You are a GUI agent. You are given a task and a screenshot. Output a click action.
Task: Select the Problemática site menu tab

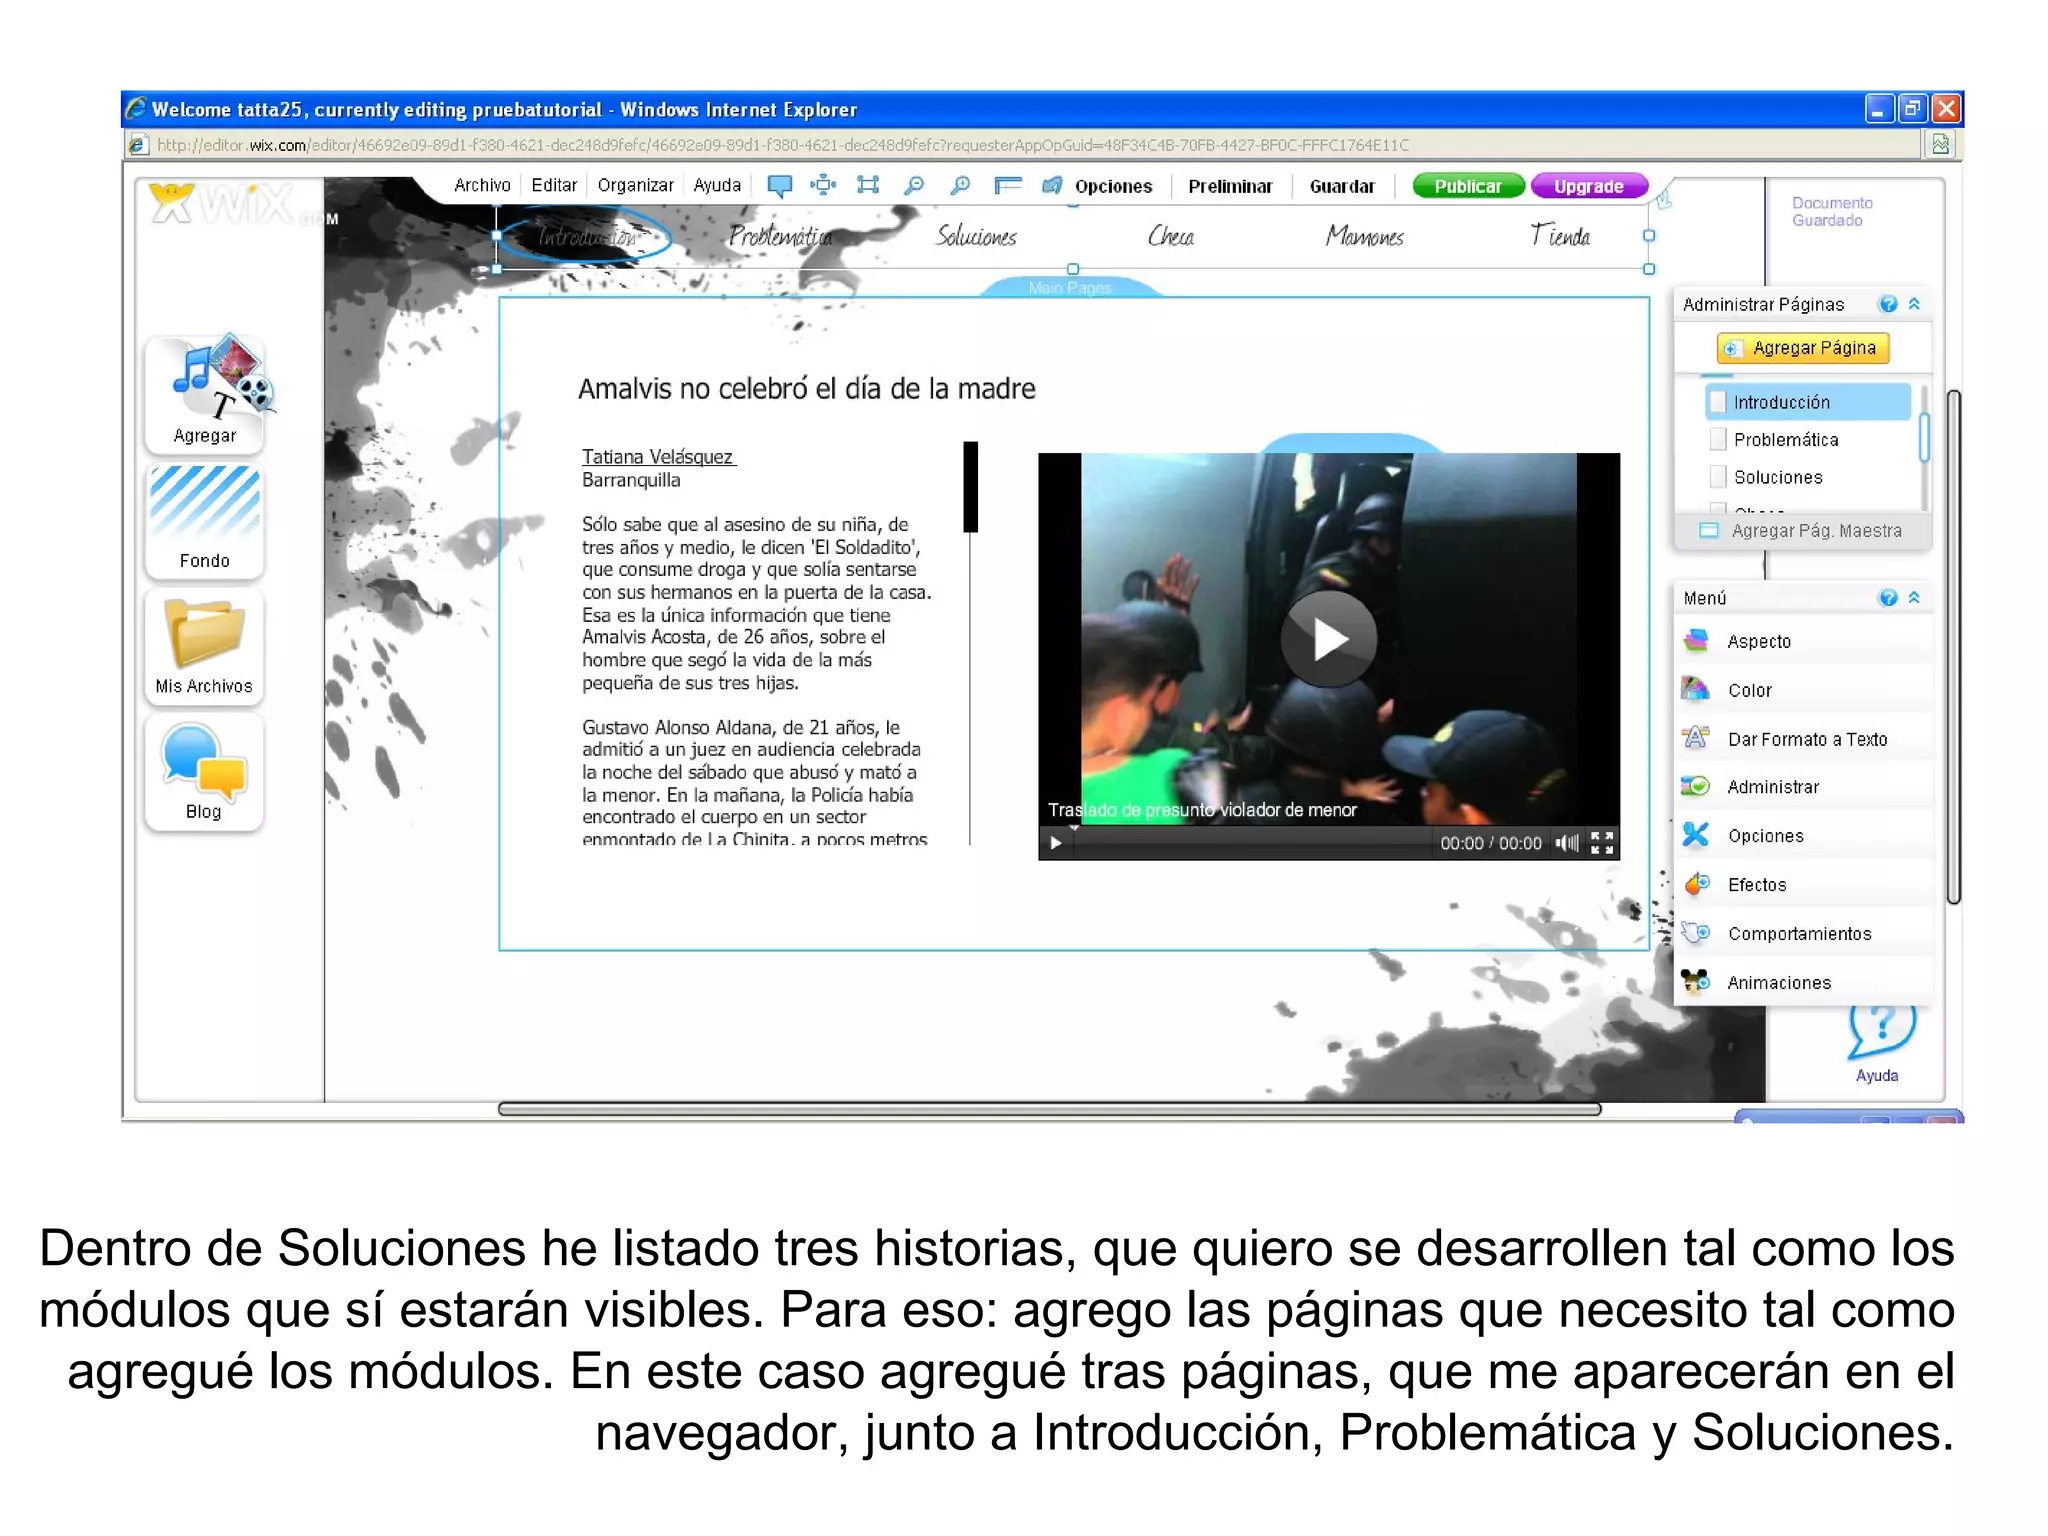[x=780, y=236]
